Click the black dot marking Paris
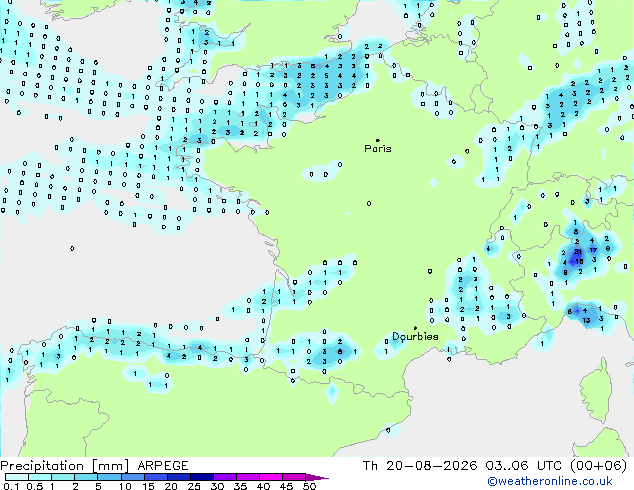Screen dimensions: 634x490 tap(378, 140)
